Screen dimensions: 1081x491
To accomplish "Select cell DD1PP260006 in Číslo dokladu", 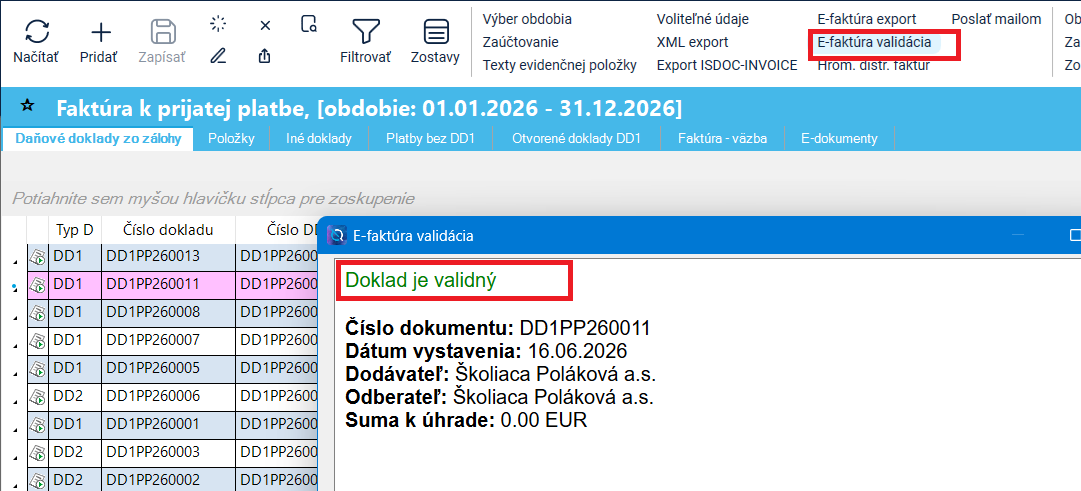I will (168, 396).
